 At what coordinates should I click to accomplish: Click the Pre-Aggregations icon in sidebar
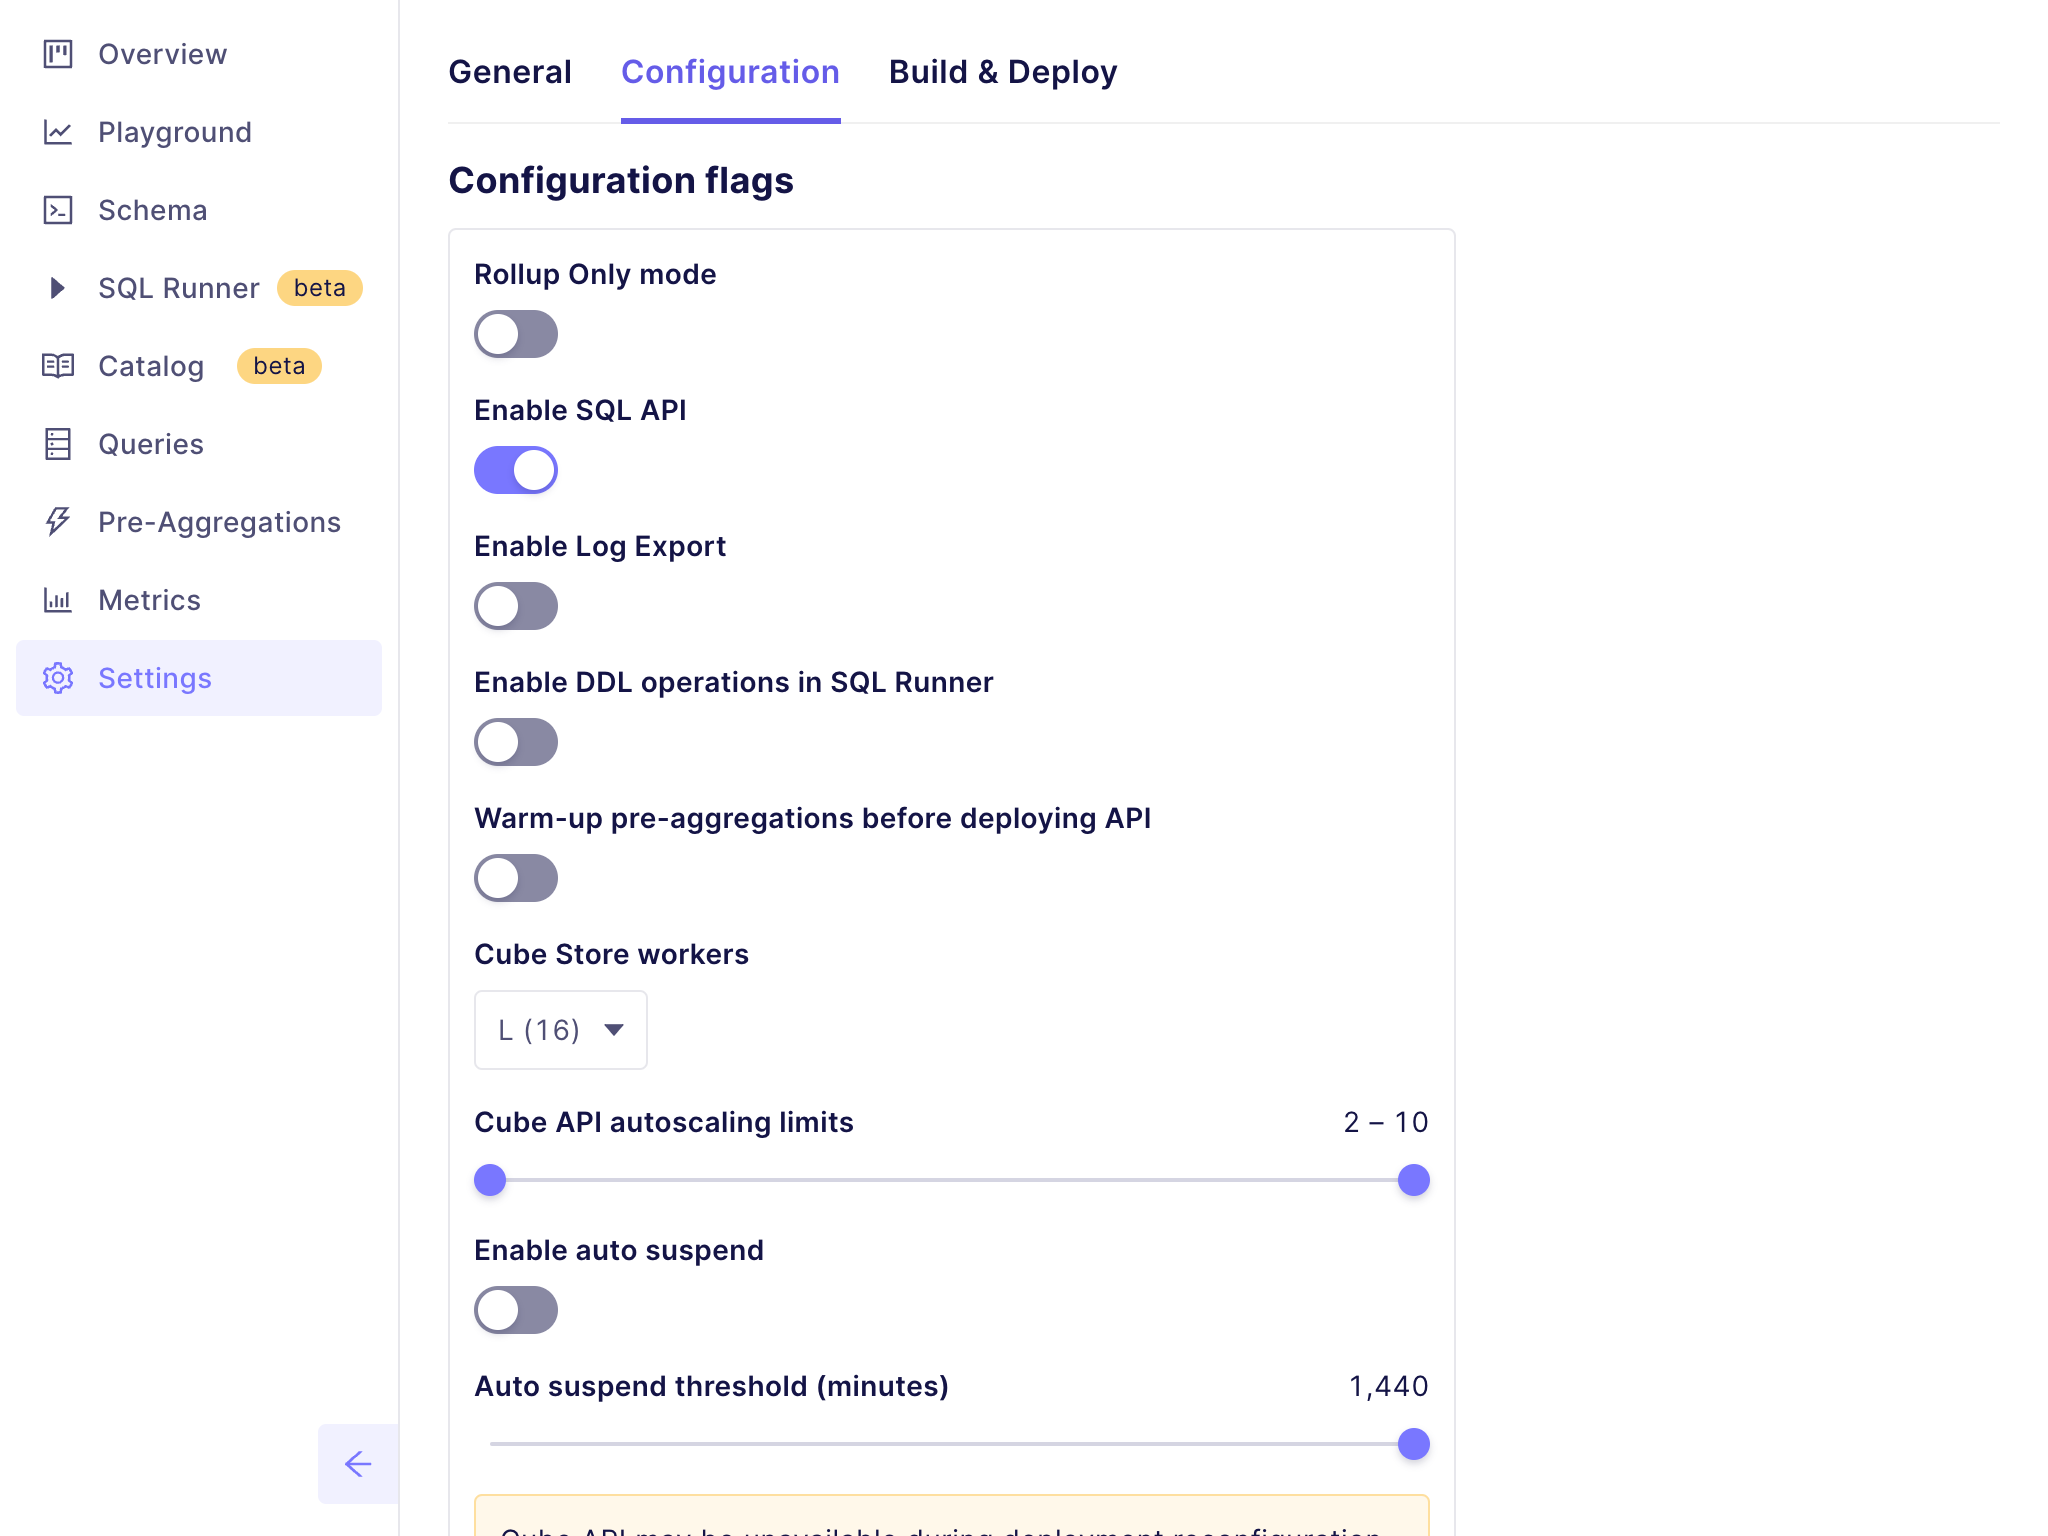[58, 521]
